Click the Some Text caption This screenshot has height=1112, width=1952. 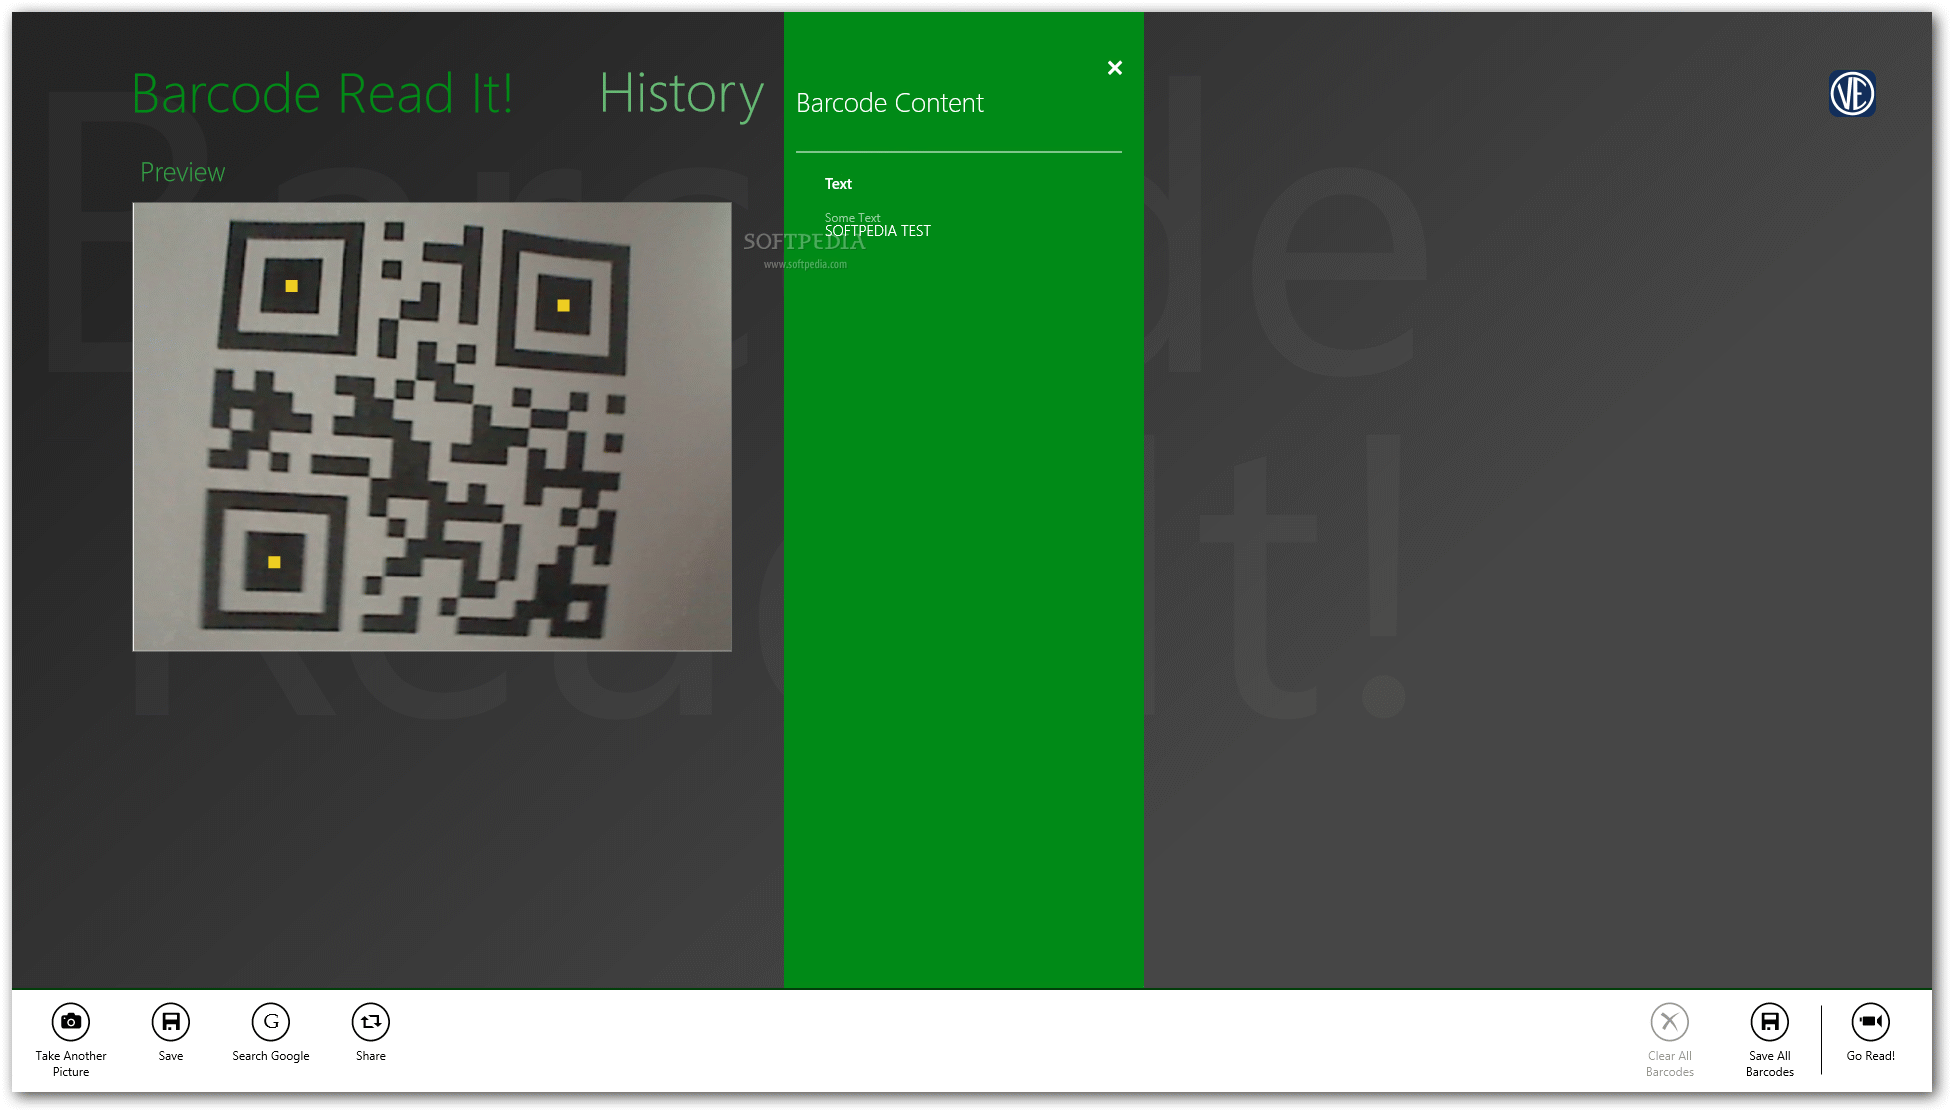(852, 217)
